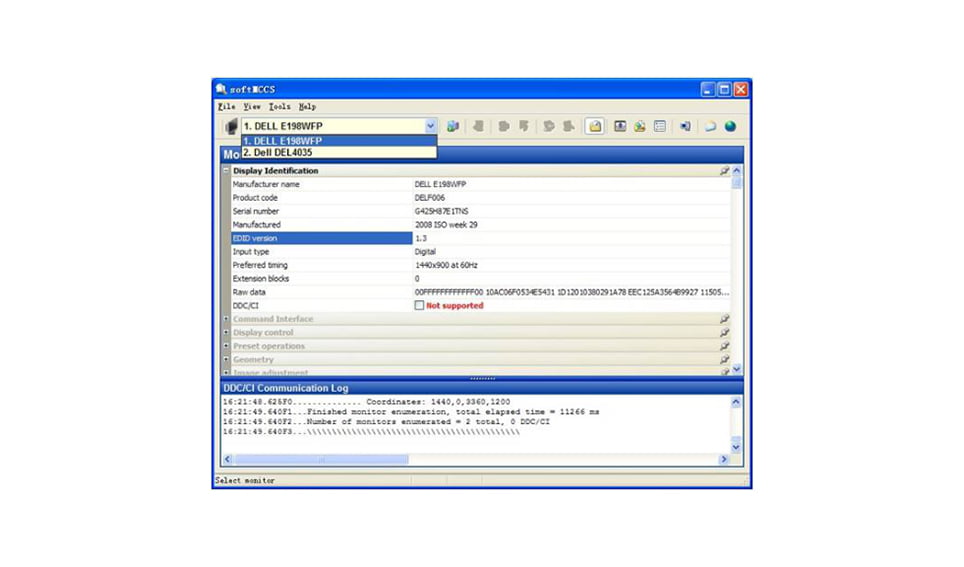The width and height of the screenshot is (964, 567).
Task: Click the communication log scroll-down arrow
Action: coord(736,447)
